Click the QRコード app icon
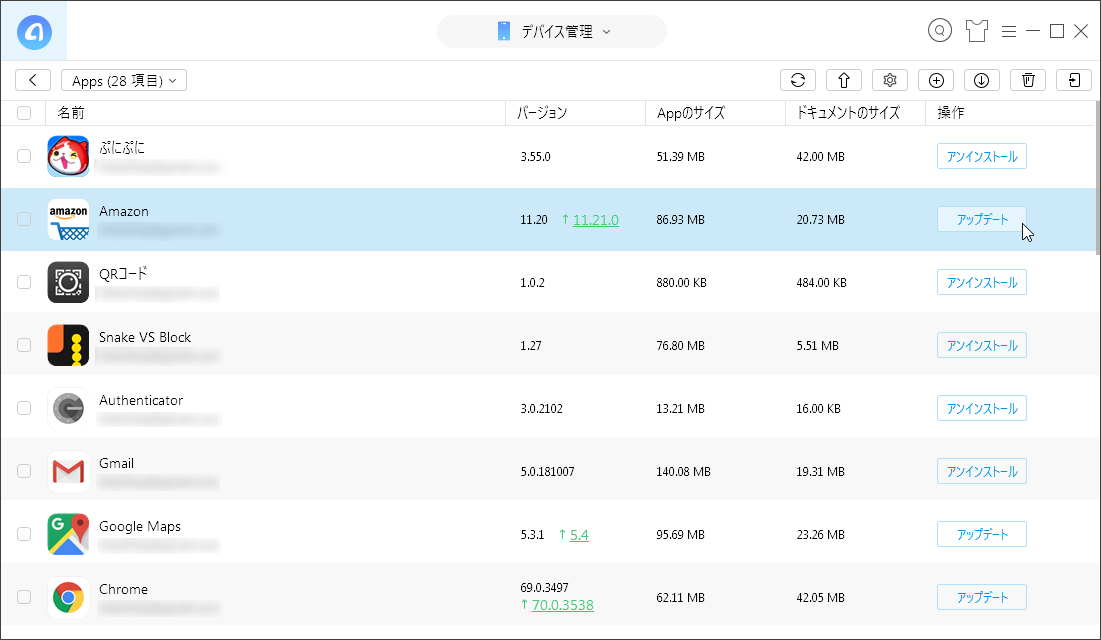1101x640 pixels. (x=68, y=282)
